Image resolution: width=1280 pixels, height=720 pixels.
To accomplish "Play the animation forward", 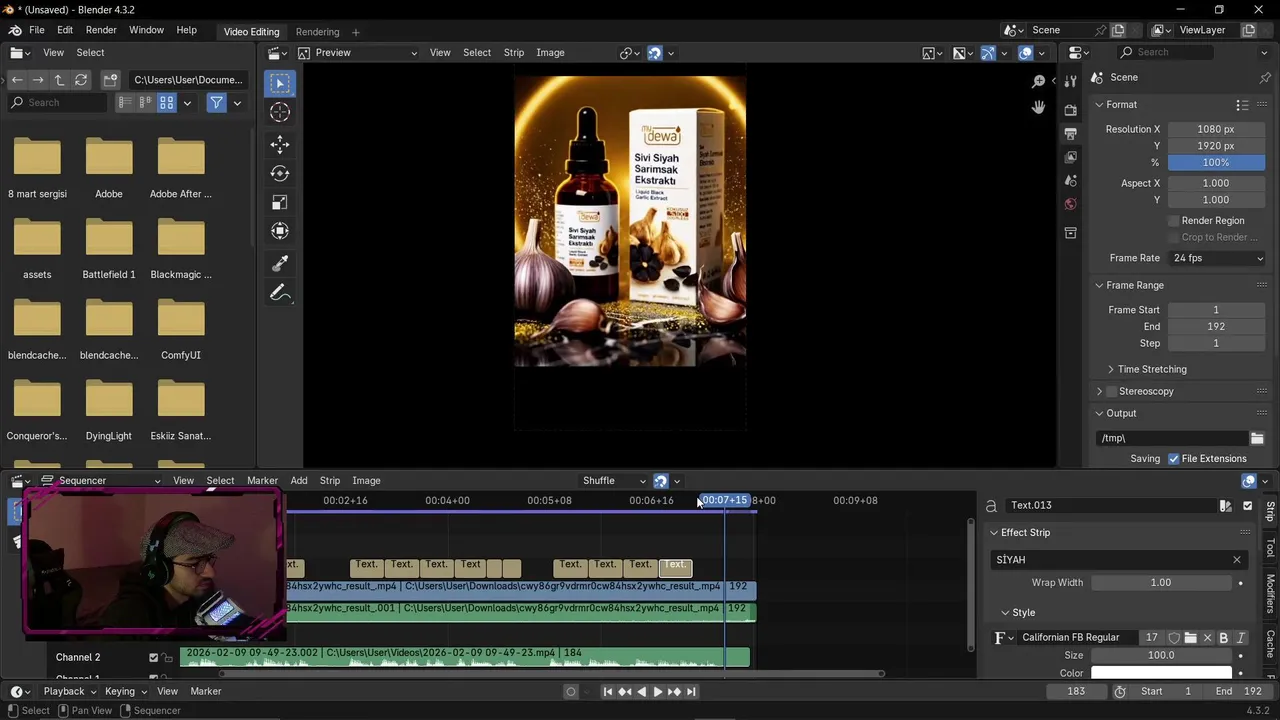I will tap(657, 692).
